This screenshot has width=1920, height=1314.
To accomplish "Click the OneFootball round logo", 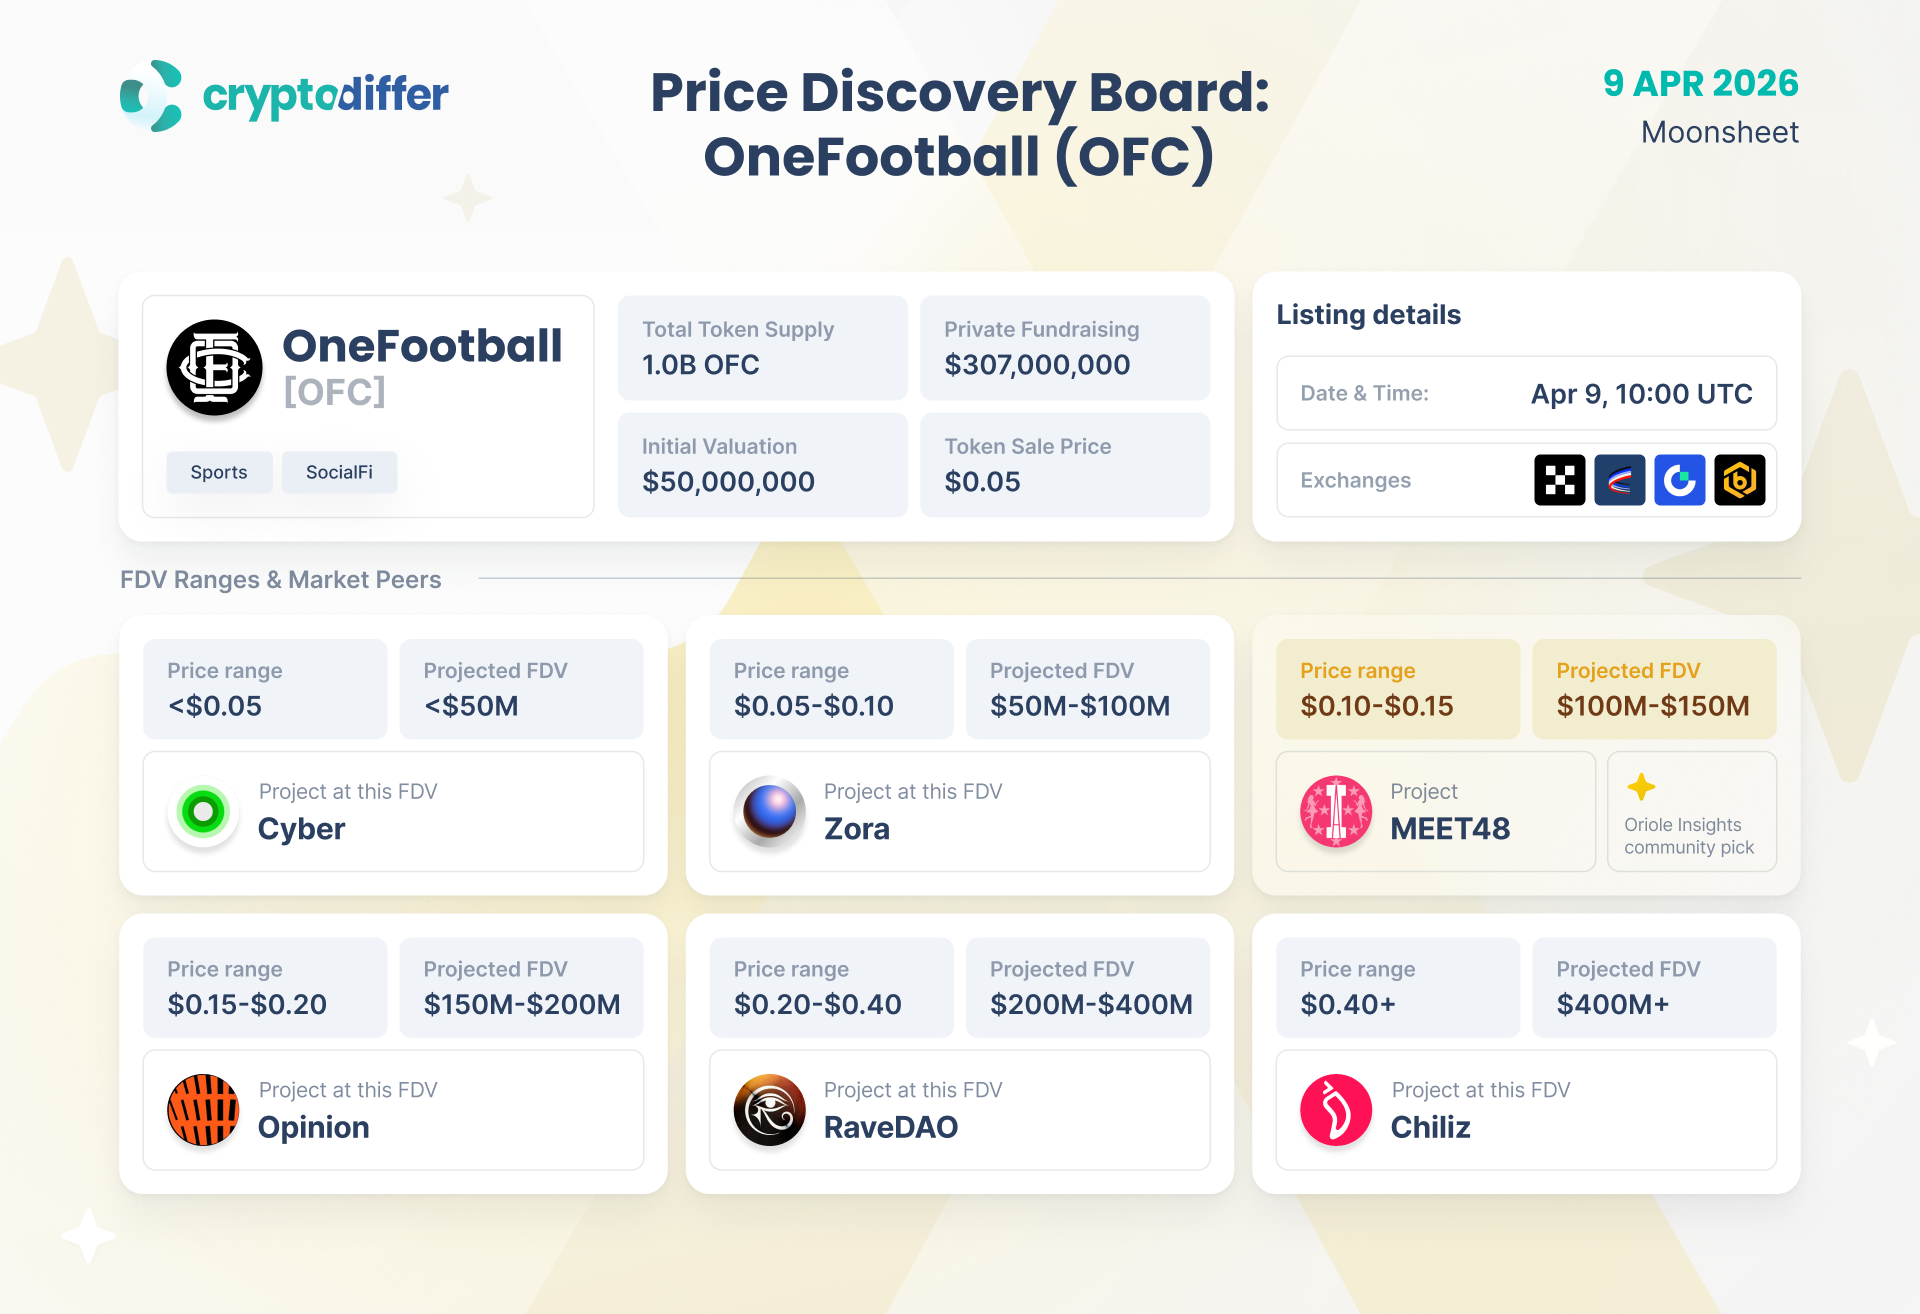I will (x=214, y=367).
